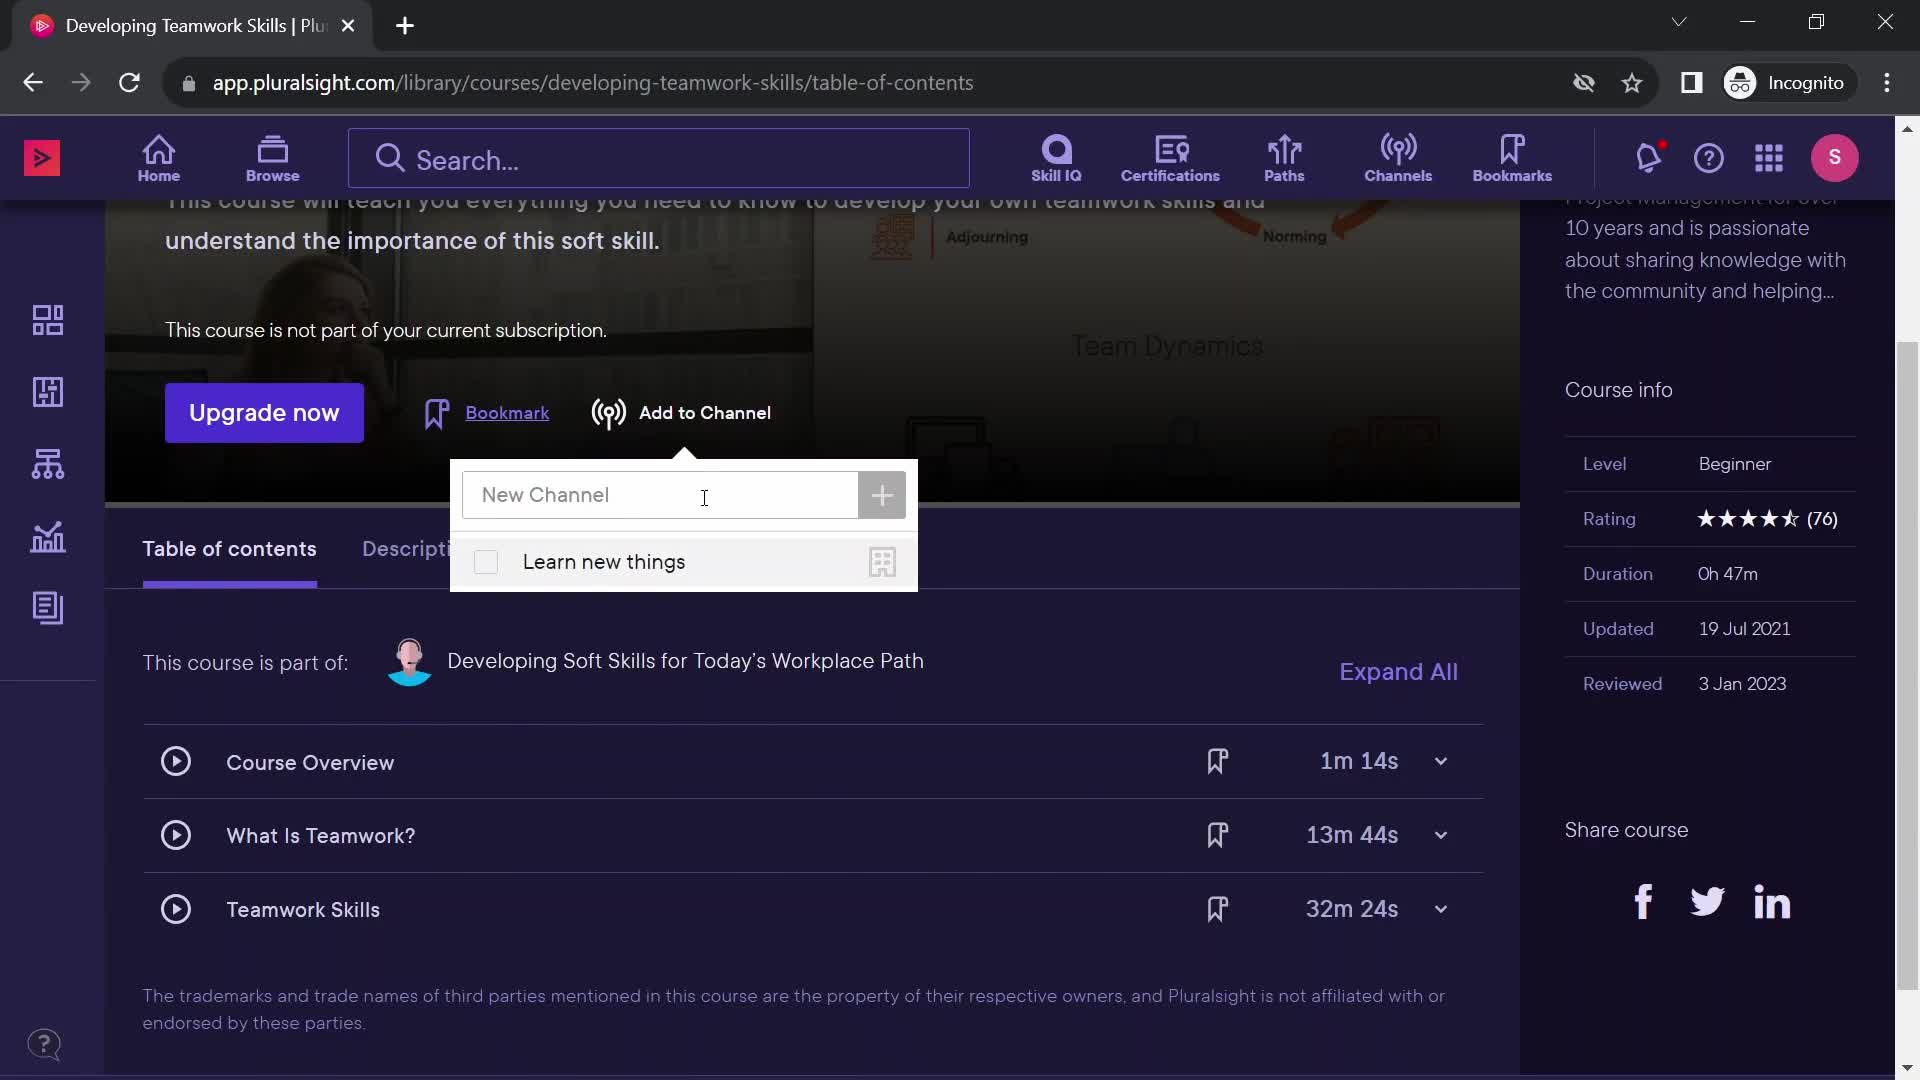Screen dimensions: 1920x1080
Task: Expand the Course Overview module chevron
Action: (x=1441, y=762)
